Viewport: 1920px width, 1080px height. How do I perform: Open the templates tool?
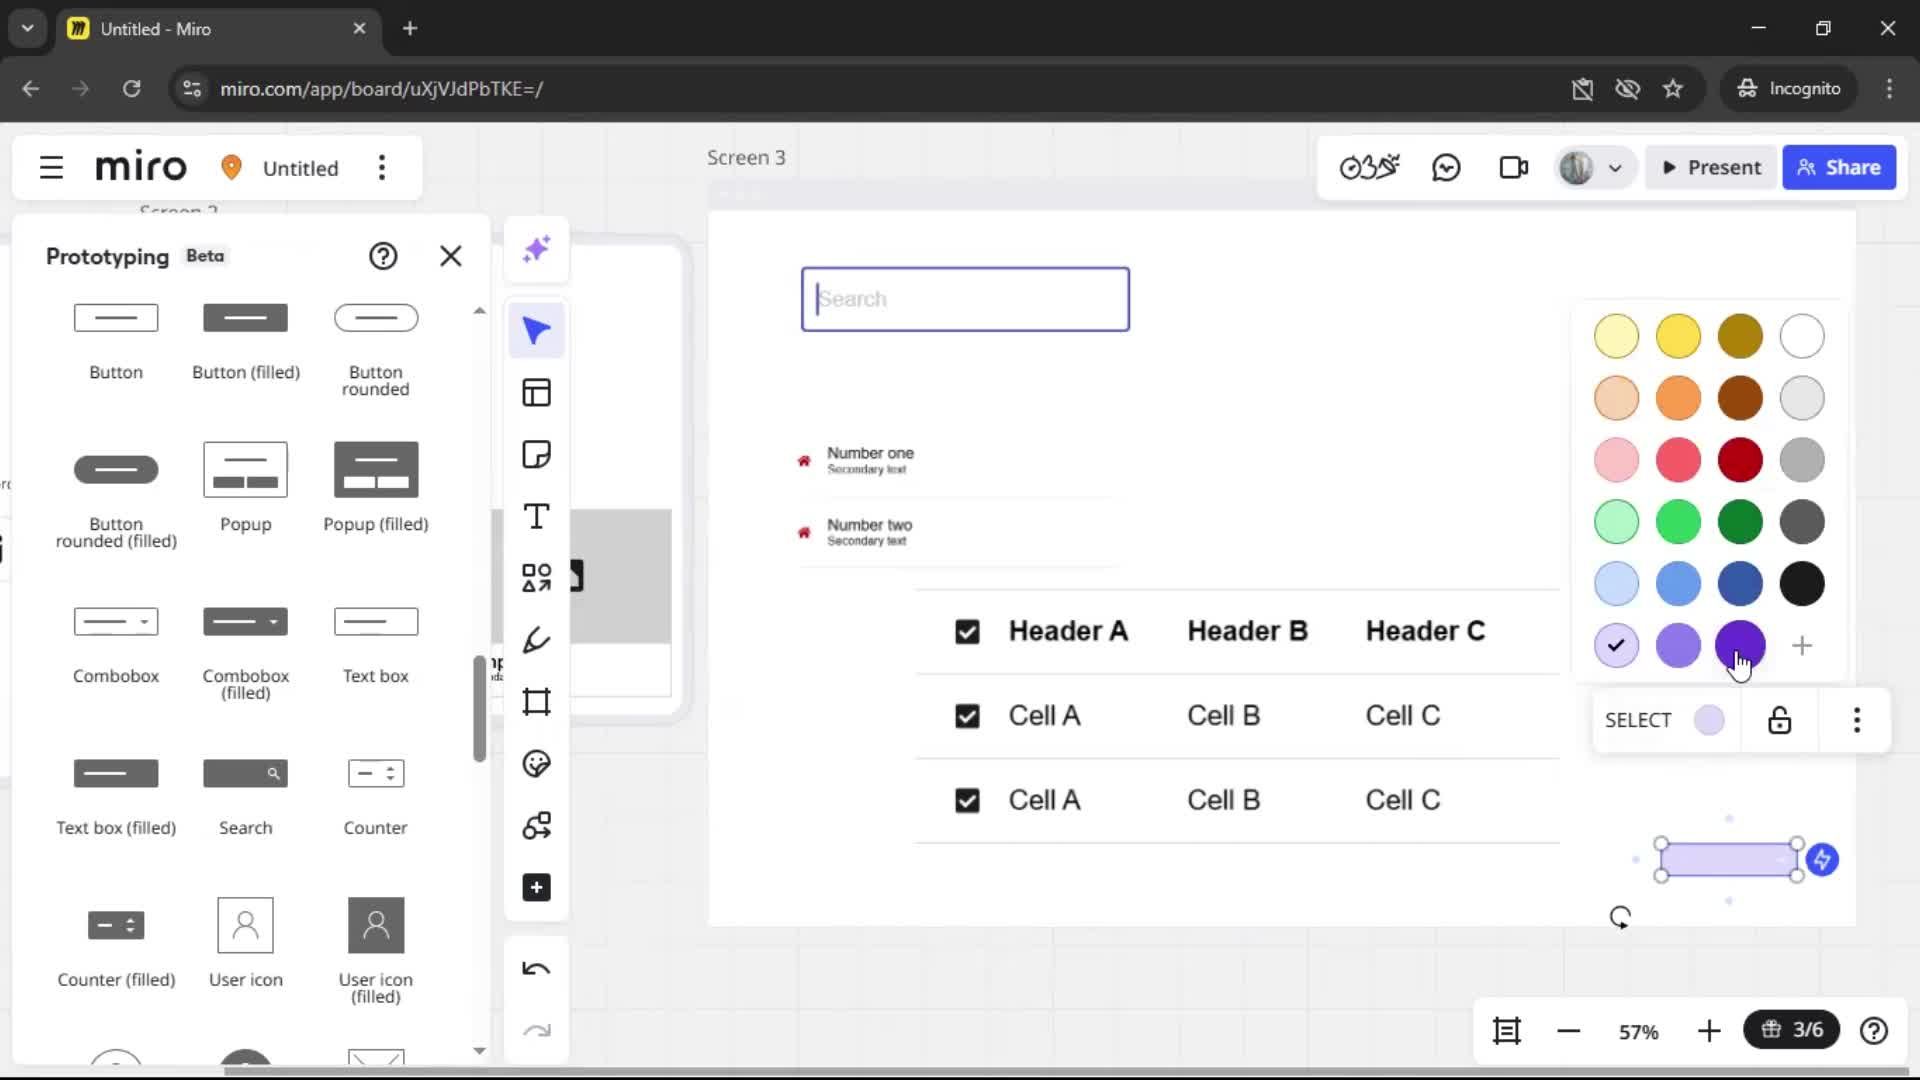[537, 393]
